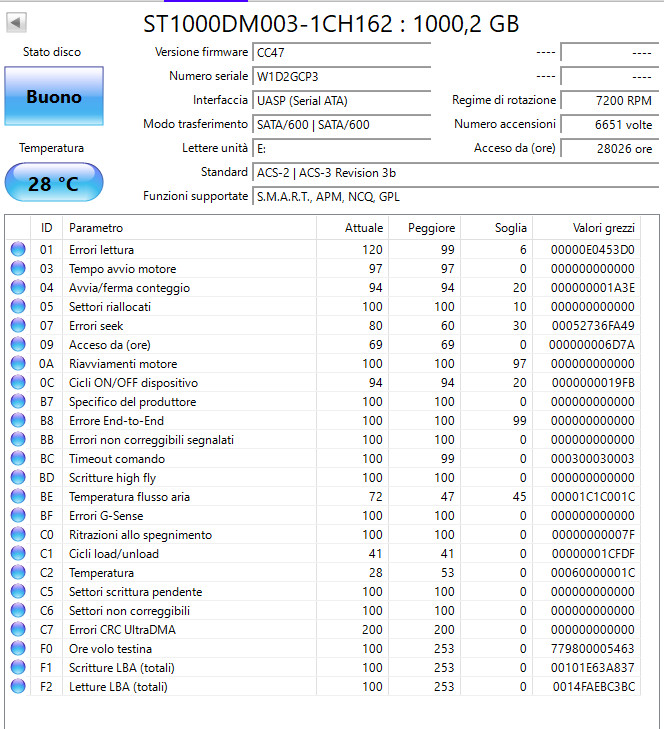Screen dimensions: 664x729
Task: Click the status orb next to Timeout comando
Action: (18, 458)
